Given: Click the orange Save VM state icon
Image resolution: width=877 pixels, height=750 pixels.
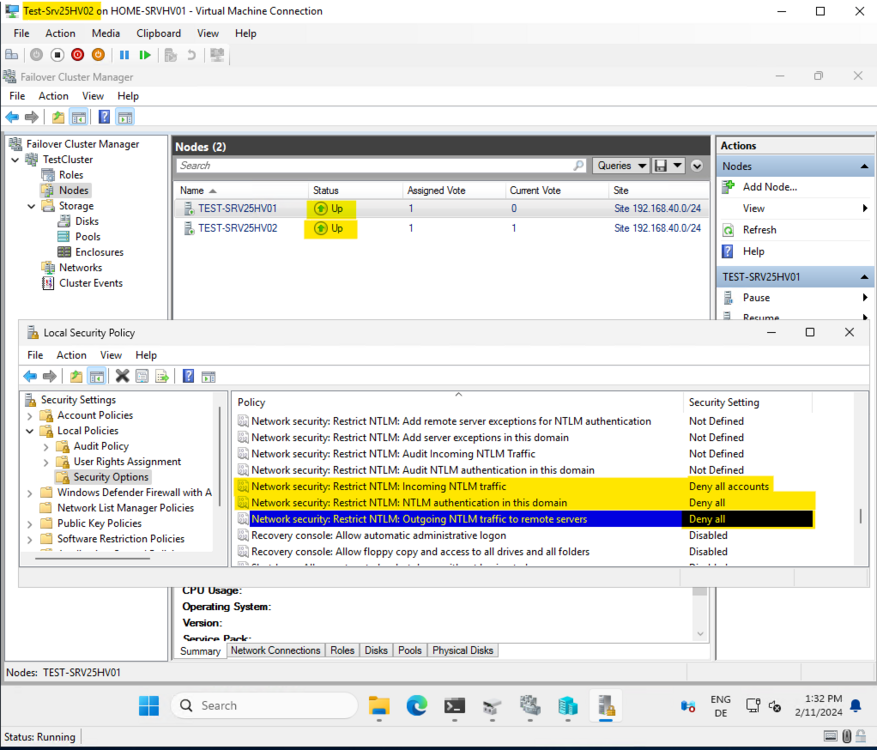Looking at the screenshot, I should click(x=99, y=55).
